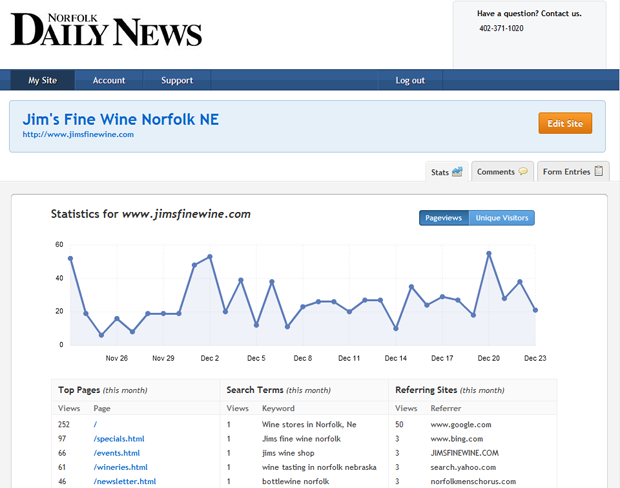The width and height of the screenshot is (620, 488).
Task: Switch chart to Unique Visitors
Action: (x=502, y=218)
